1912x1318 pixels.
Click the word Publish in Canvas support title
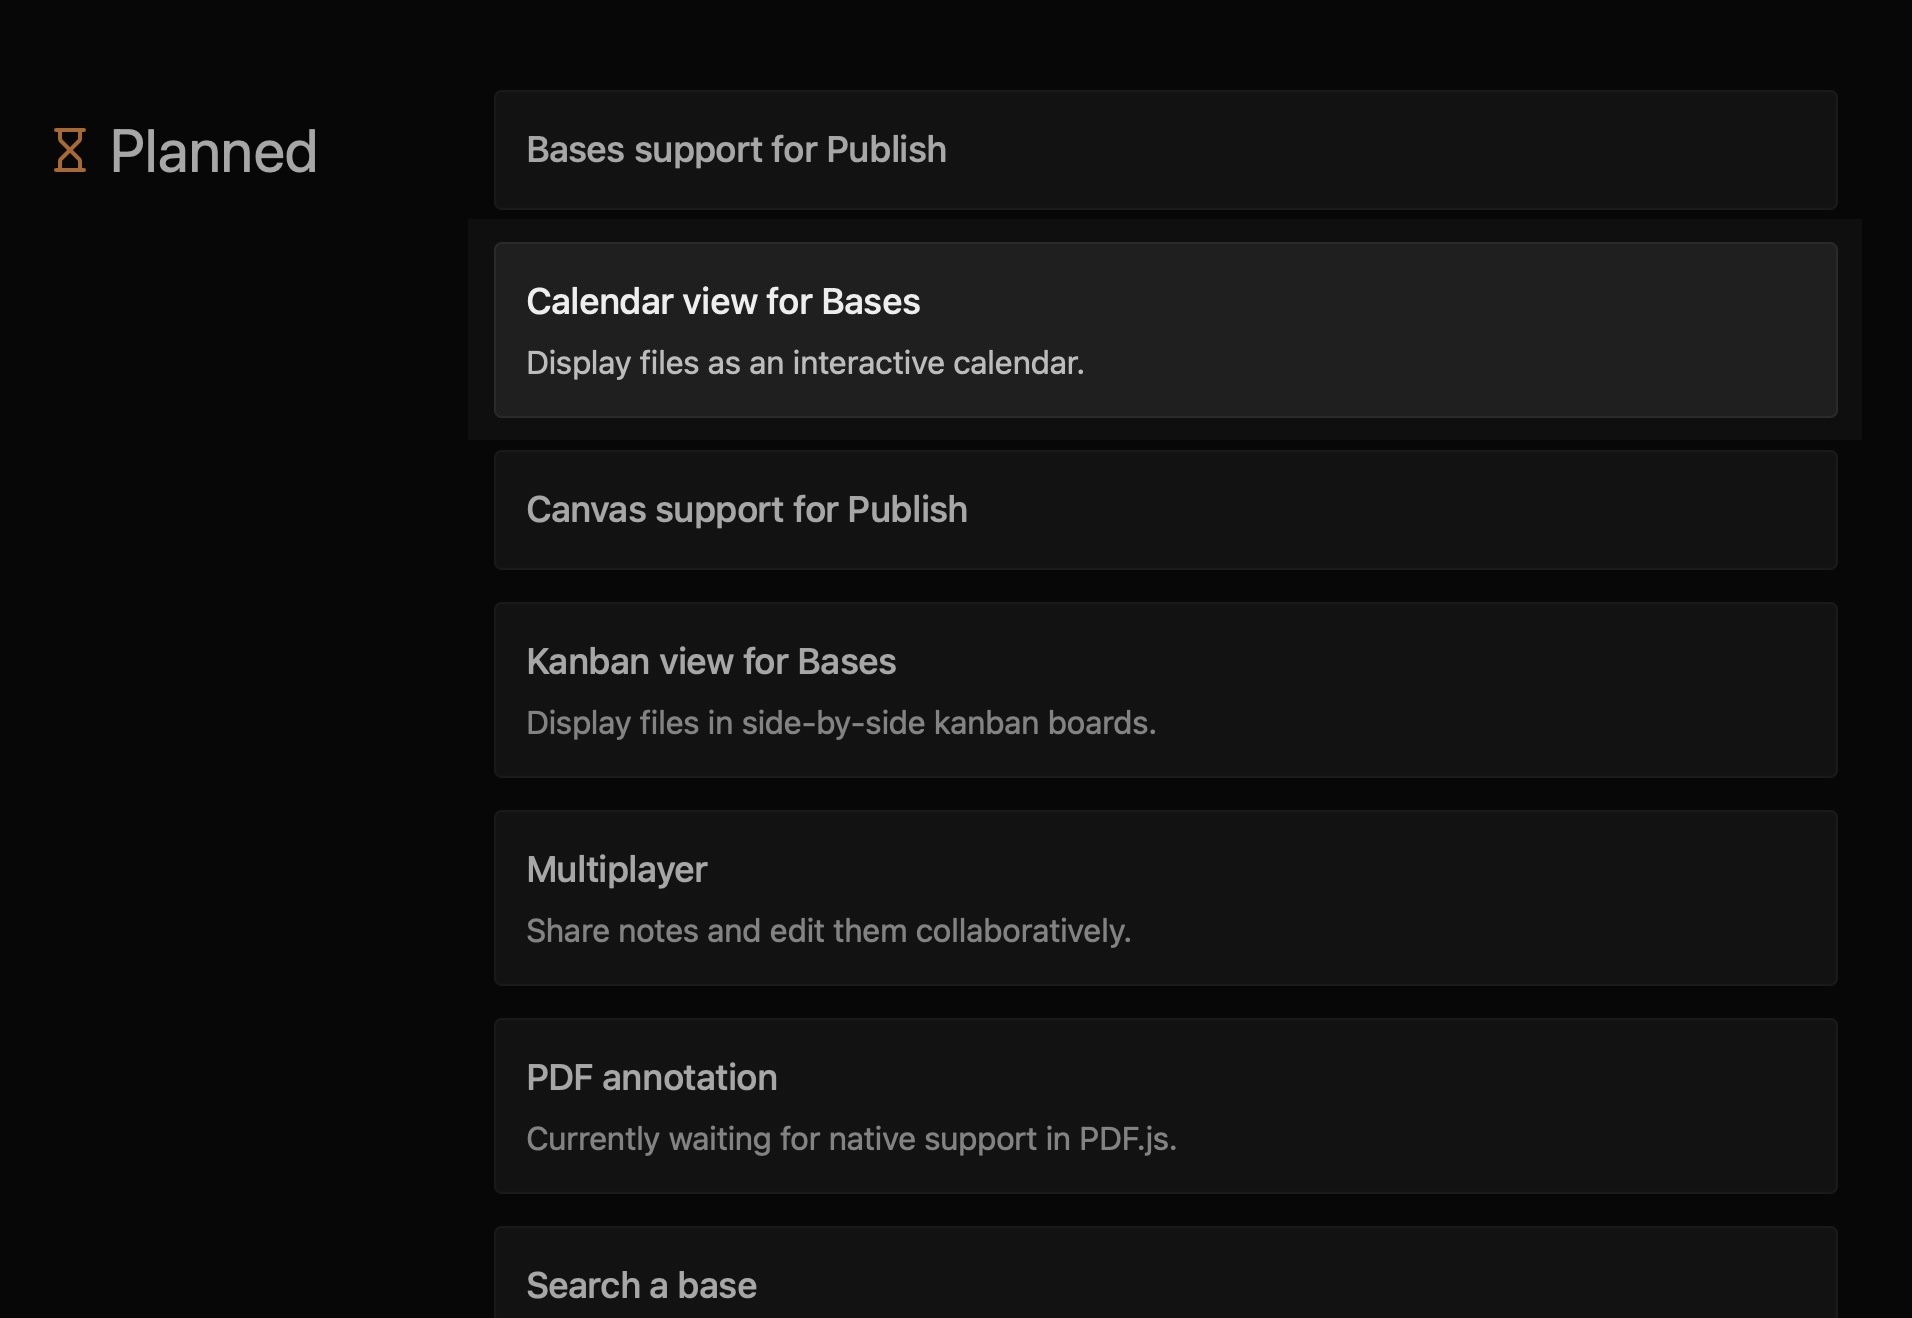907,510
